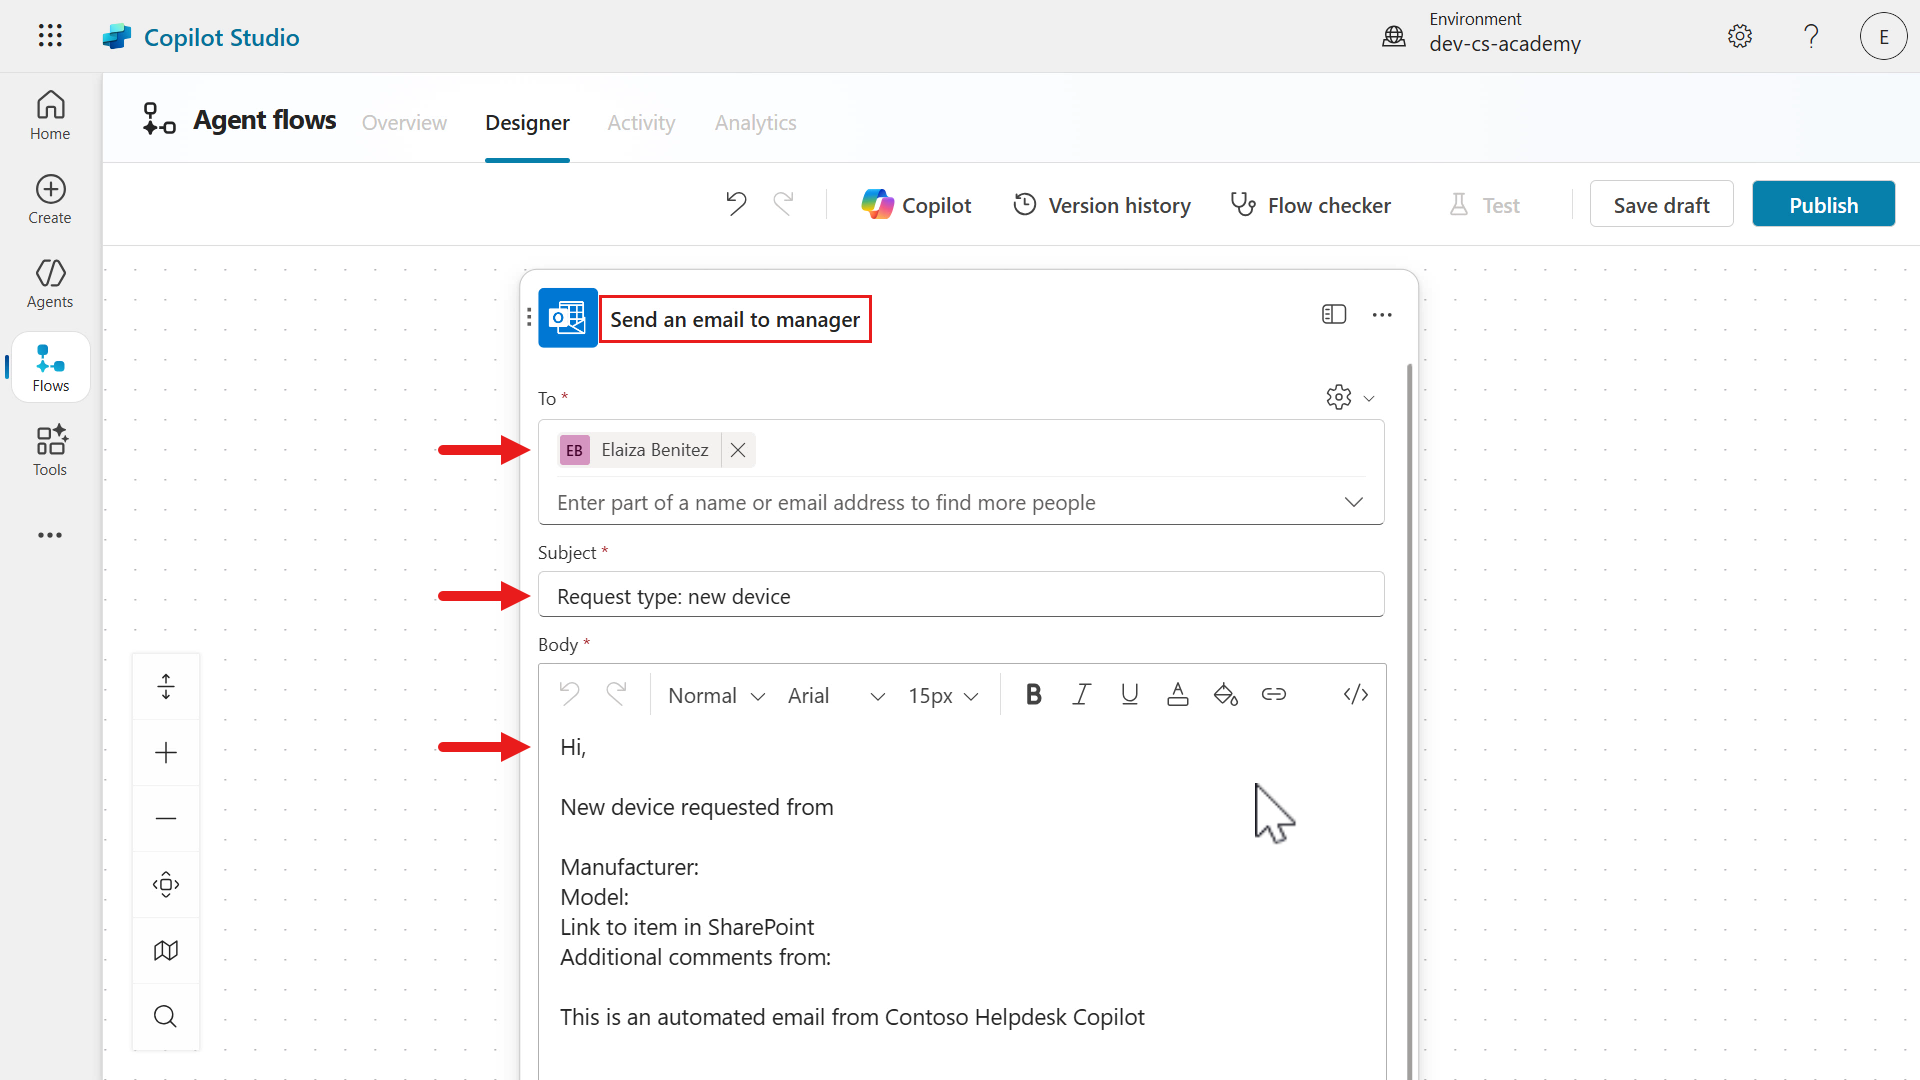Open the highlight color fill tool
1920x1080 pixels.
[x=1226, y=695]
